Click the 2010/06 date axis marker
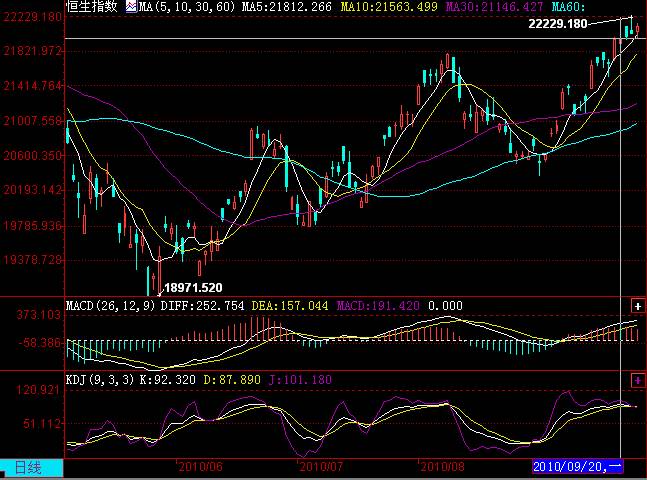 [201, 467]
